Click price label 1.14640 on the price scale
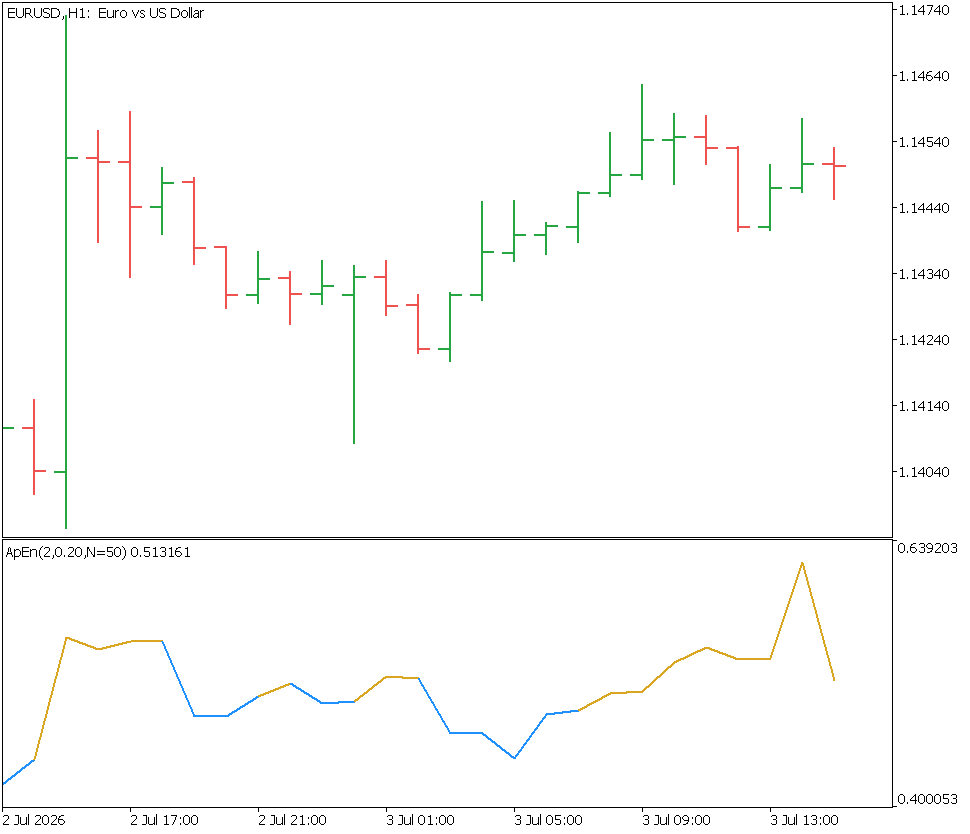 (x=924, y=76)
